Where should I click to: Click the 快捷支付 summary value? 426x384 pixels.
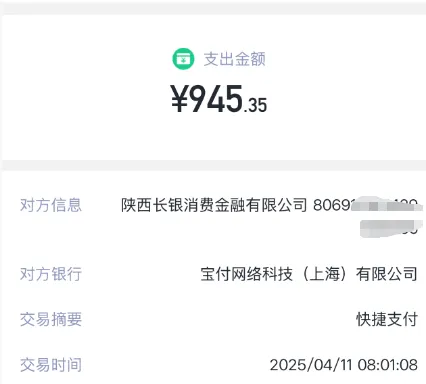387,319
